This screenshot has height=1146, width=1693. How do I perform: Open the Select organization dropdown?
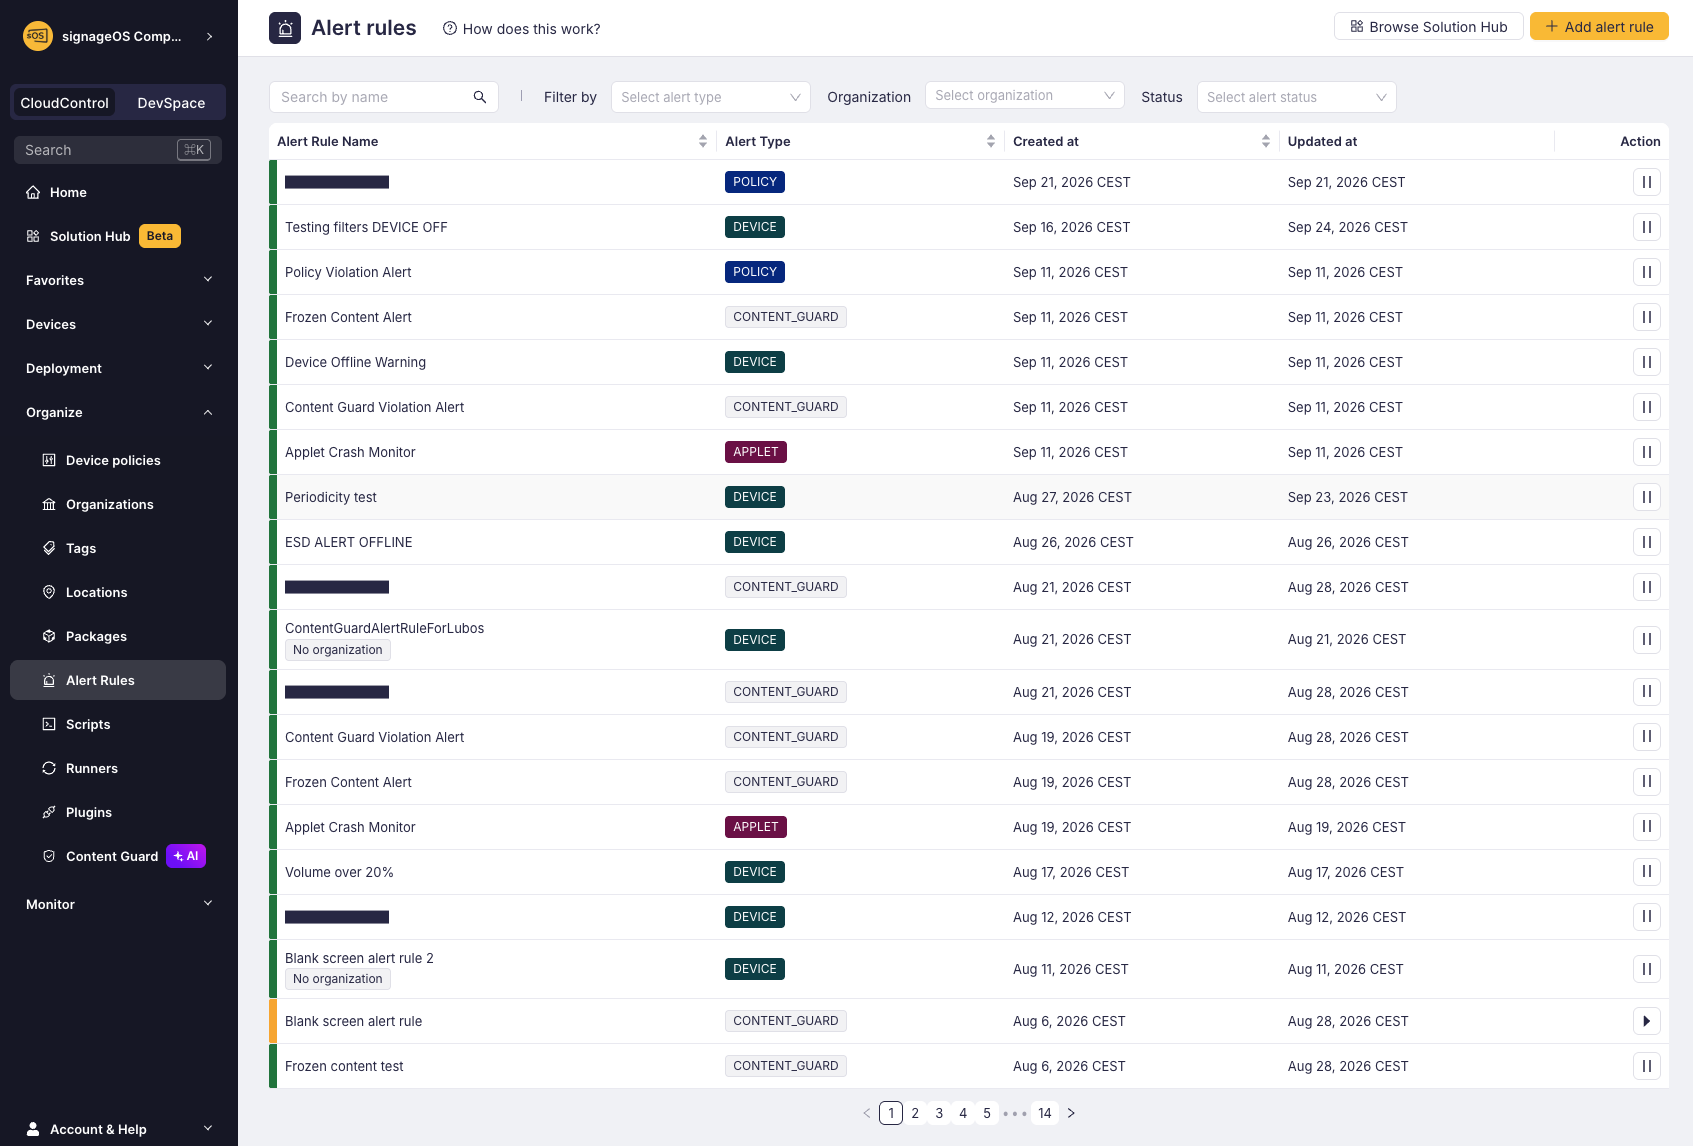[x=1025, y=95]
